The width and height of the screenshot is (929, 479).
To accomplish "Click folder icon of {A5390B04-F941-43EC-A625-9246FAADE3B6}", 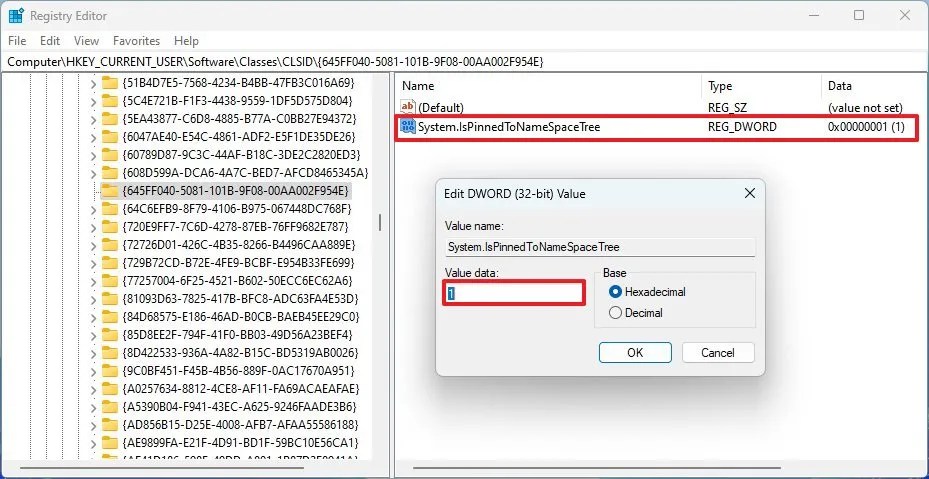I will 110,407.
